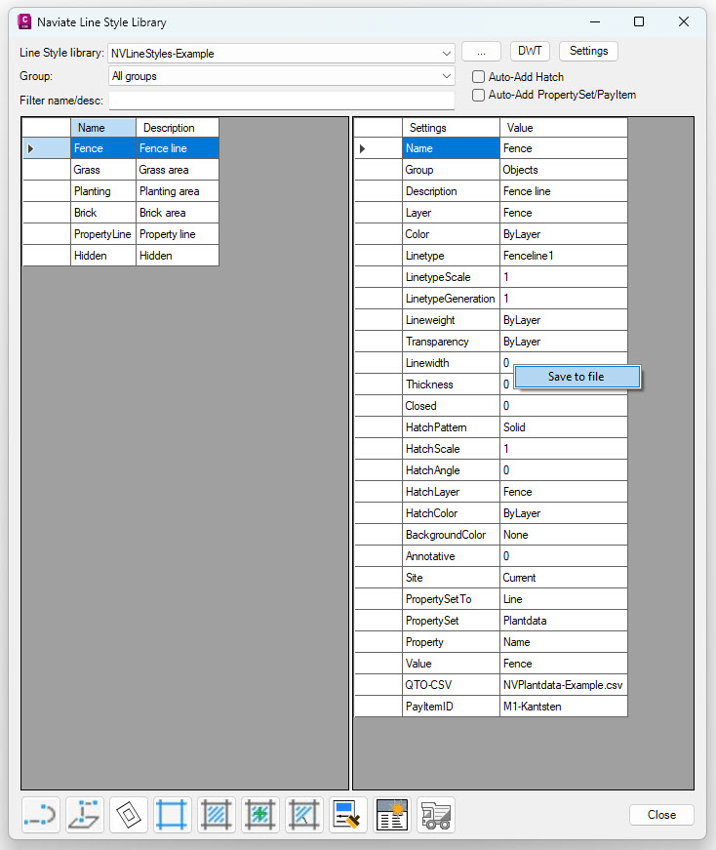
Task: Click the 'Grass area' description cell
Action: click(x=177, y=170)
